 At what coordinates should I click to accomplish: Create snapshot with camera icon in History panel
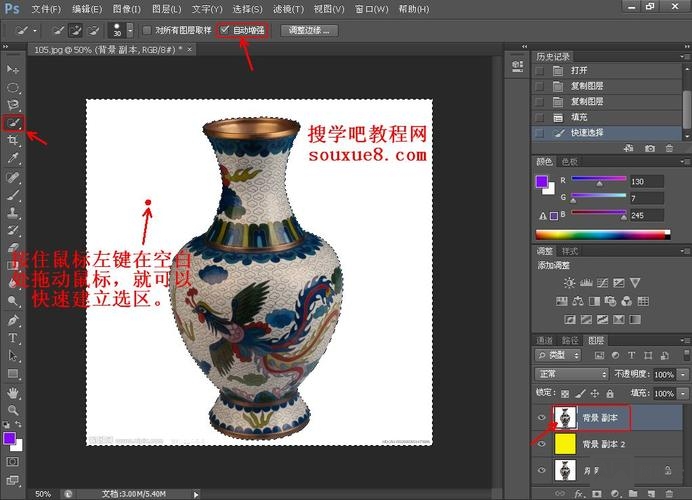(650, 148)
